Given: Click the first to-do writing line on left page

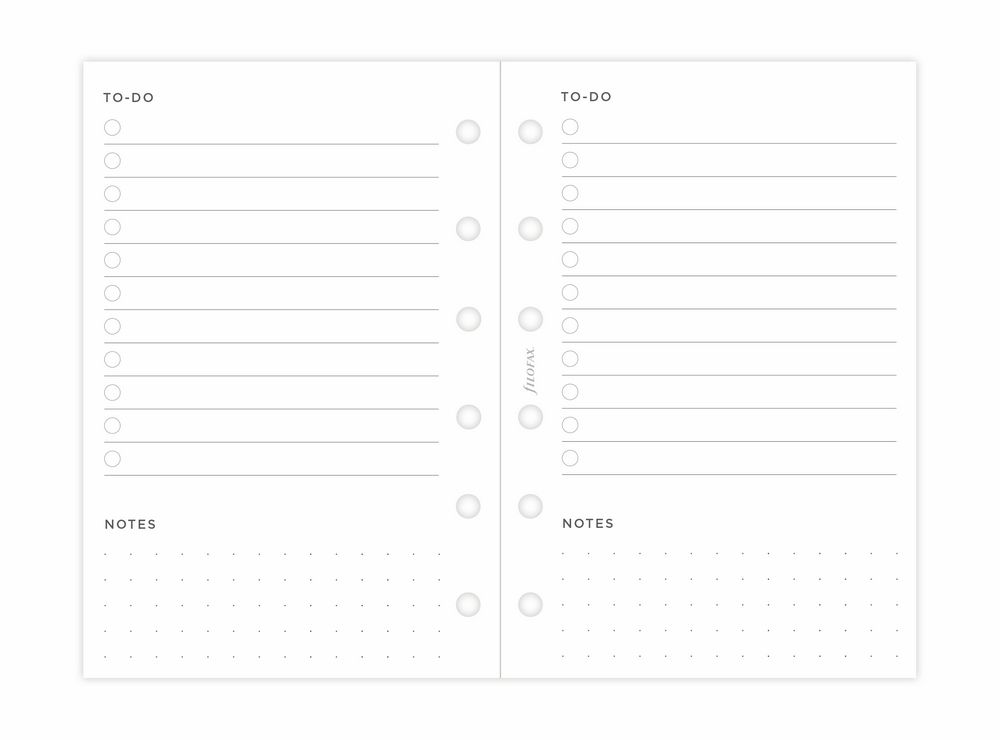Looking at the screenshot, I should point(272,144).
